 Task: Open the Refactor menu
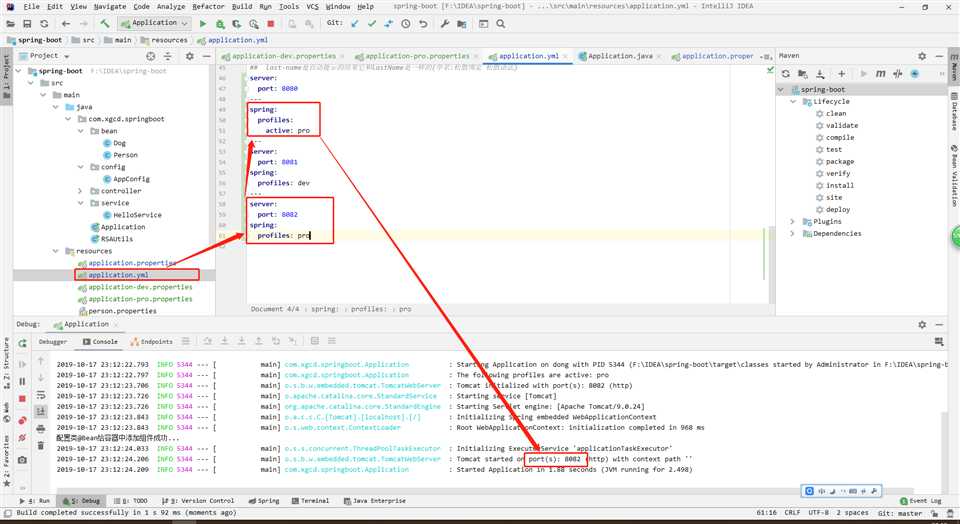pyautogui.click(x=208, y=6)
